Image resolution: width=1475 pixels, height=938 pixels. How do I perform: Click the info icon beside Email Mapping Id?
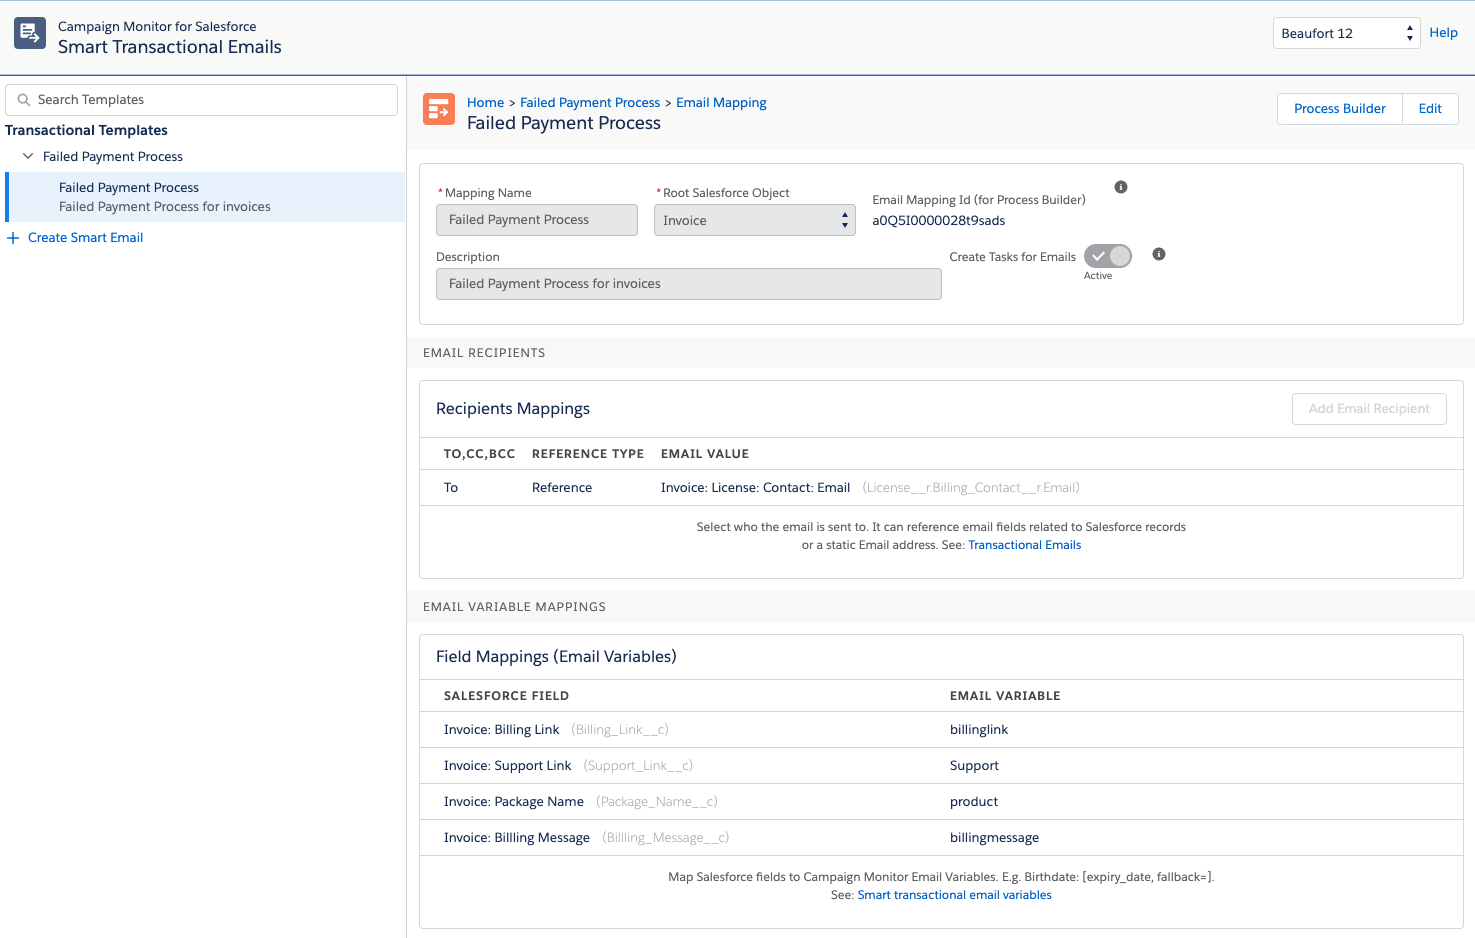[1121, 187]
